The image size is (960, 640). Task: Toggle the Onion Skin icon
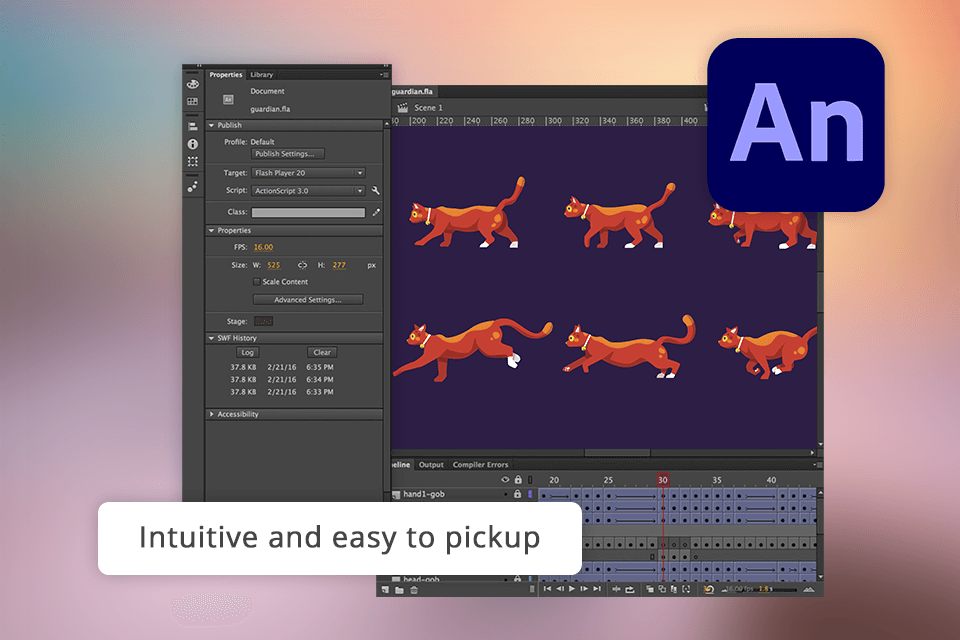(650, 589)
